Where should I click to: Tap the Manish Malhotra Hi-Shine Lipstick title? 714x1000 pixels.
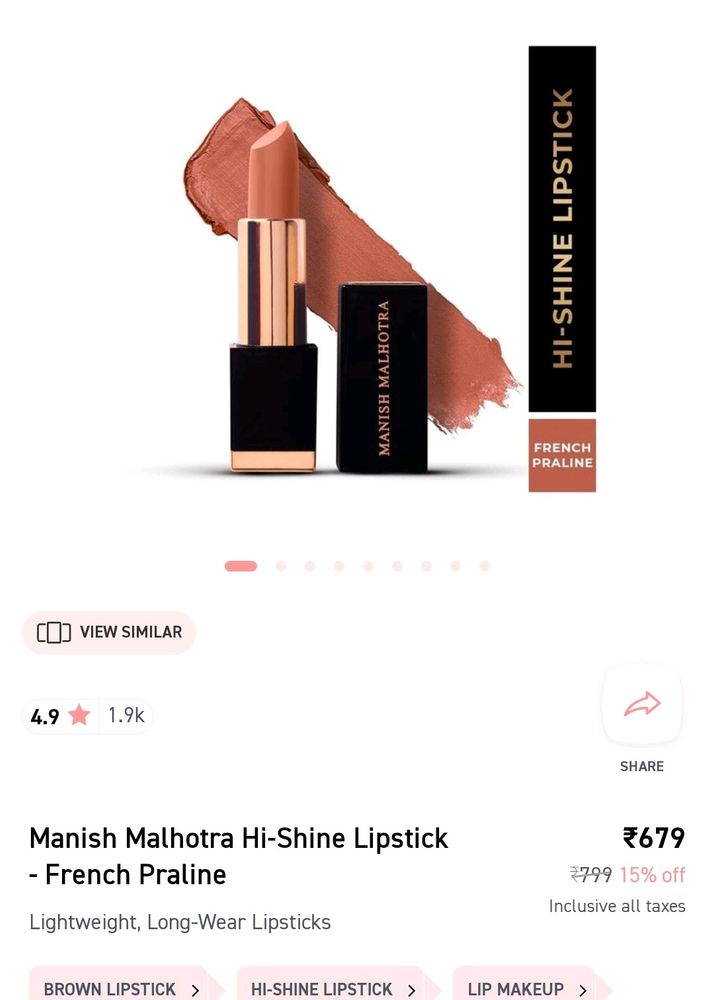click(239, 856)
